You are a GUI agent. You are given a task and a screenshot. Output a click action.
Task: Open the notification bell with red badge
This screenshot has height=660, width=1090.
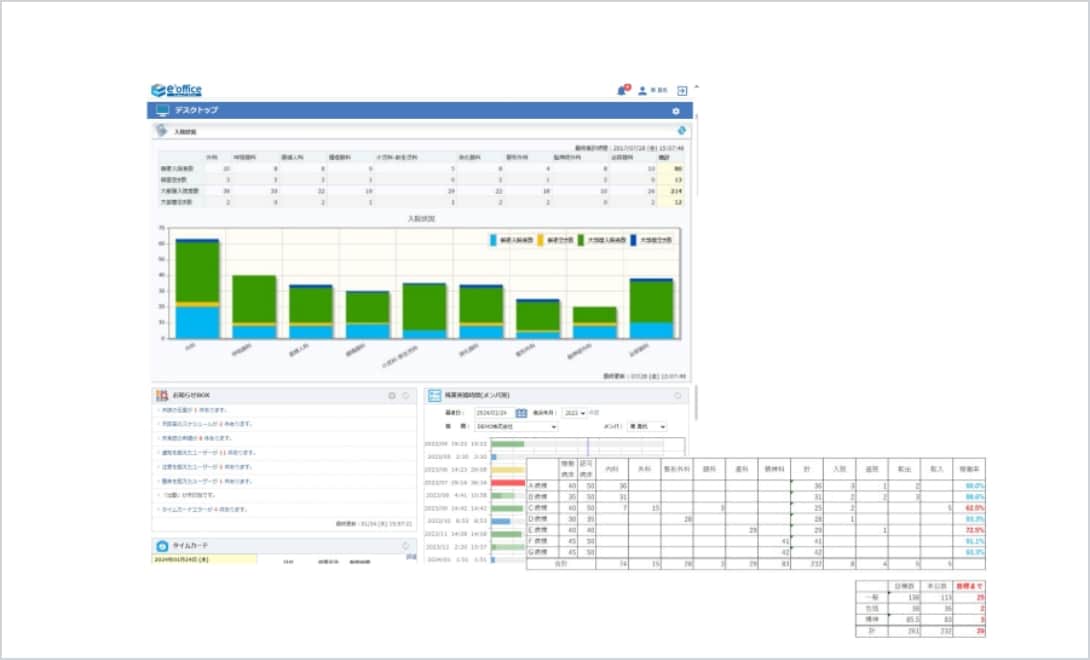click(x=623, y=90)
